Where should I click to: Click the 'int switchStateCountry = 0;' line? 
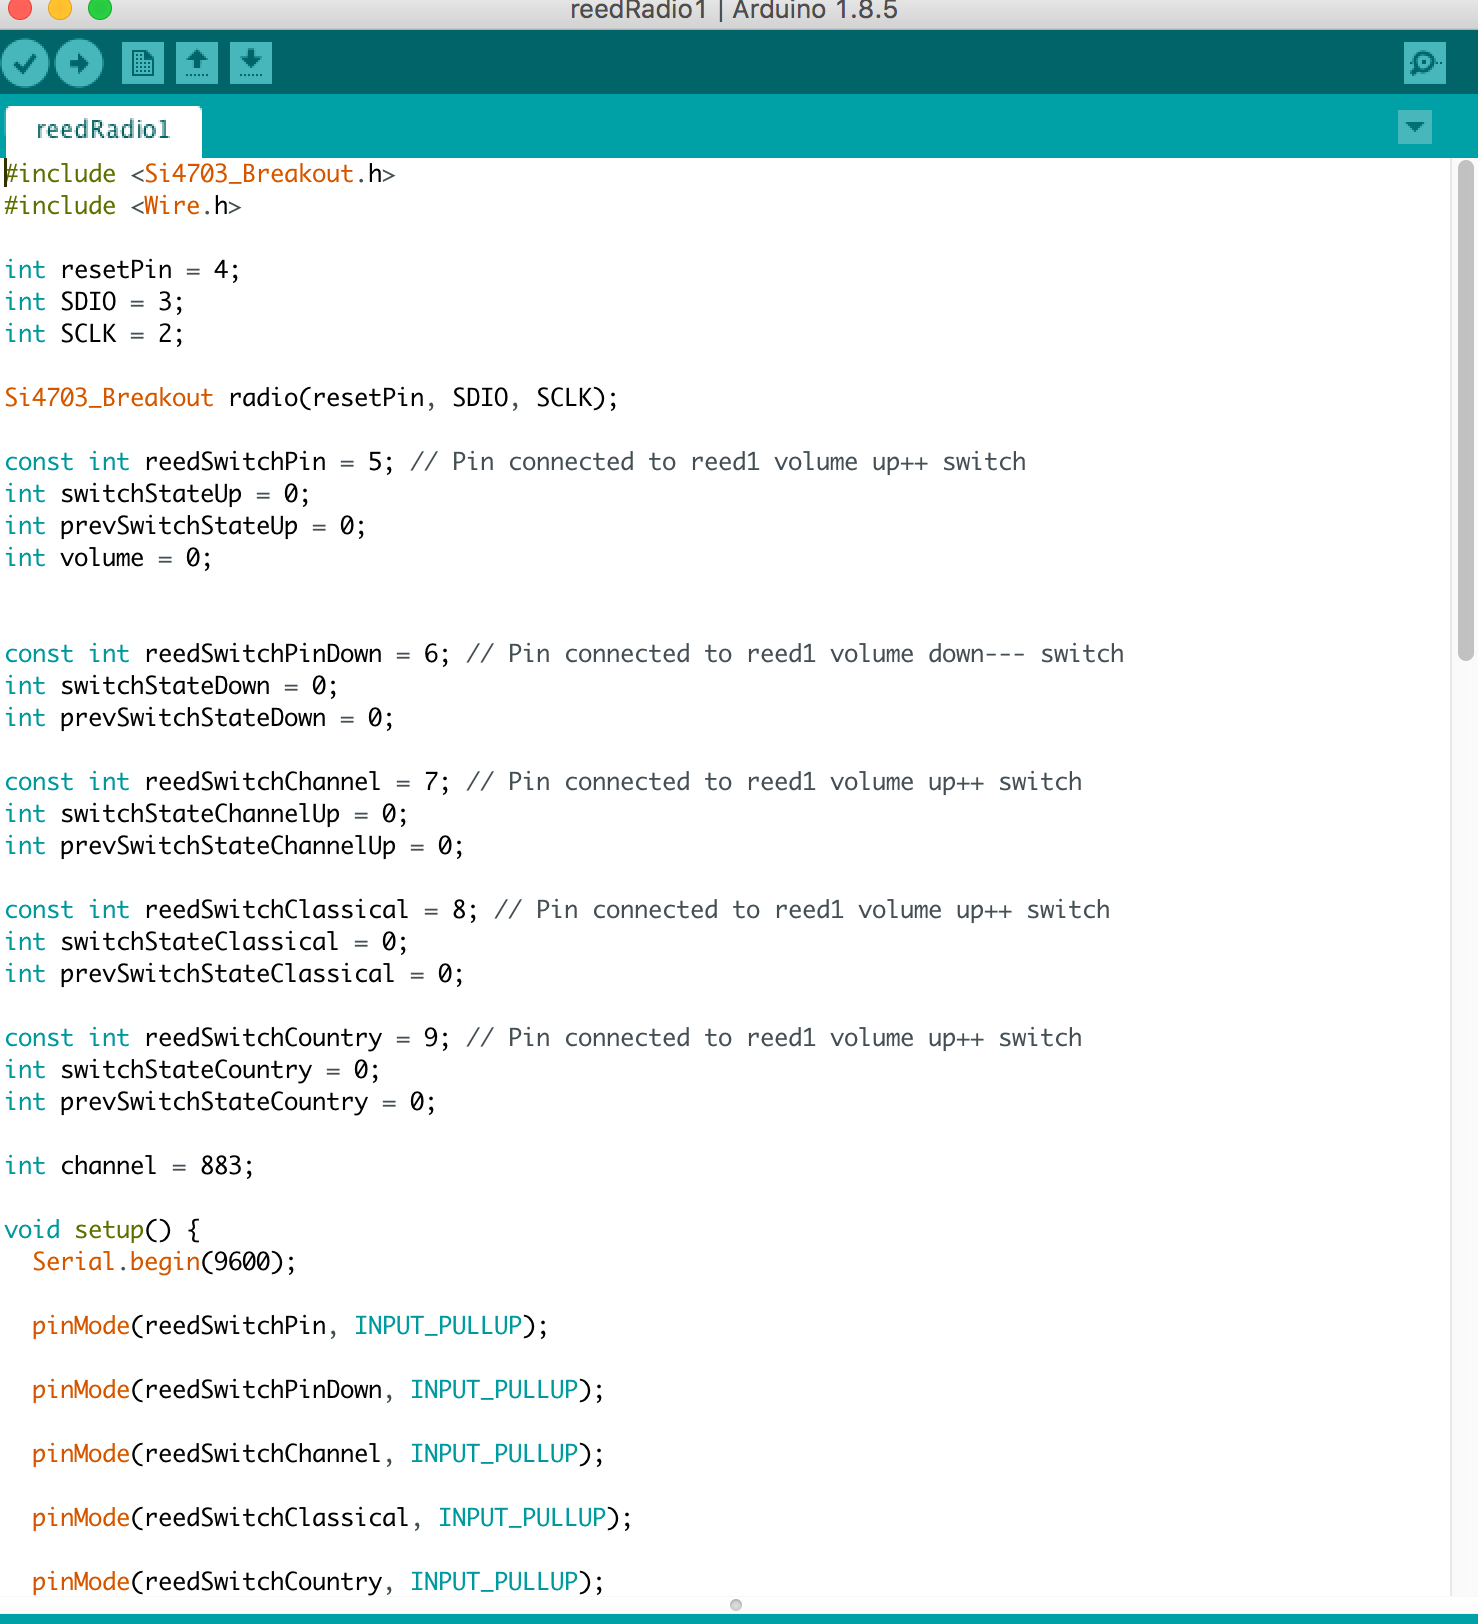point(192,1070)
